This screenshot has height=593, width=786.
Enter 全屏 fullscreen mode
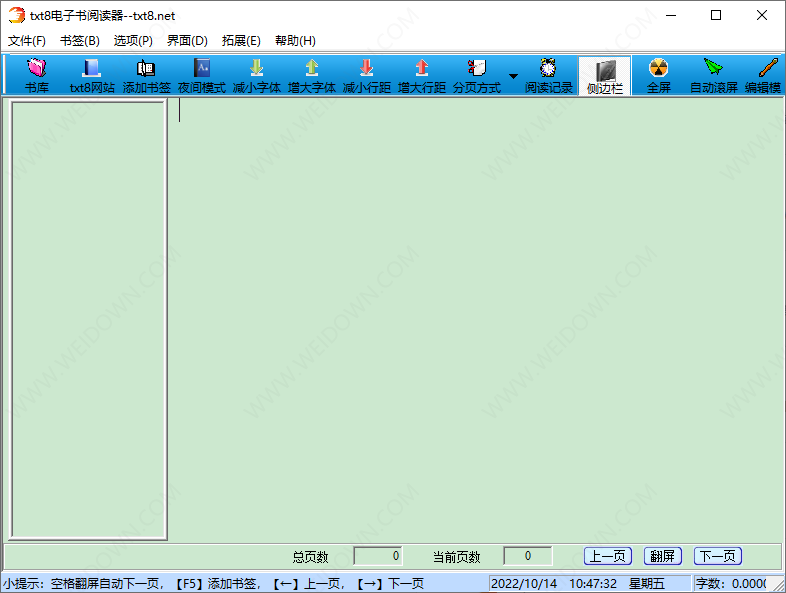click(659, 75)
